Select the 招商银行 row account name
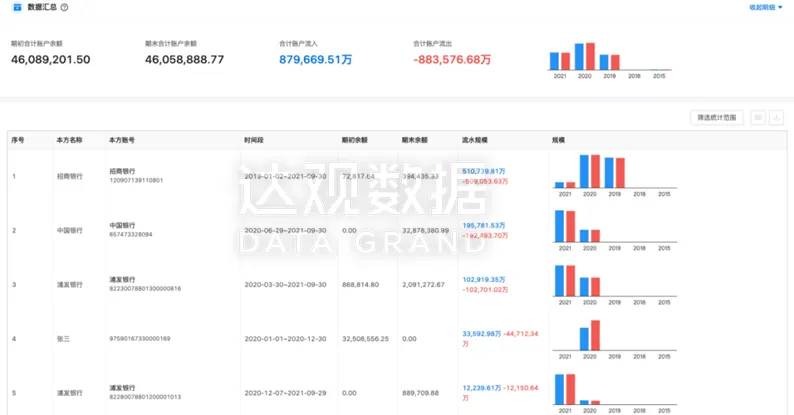Image resolution: width=794 pixels, height=415 pixels. pyautogui.click(x=70, y=176)
